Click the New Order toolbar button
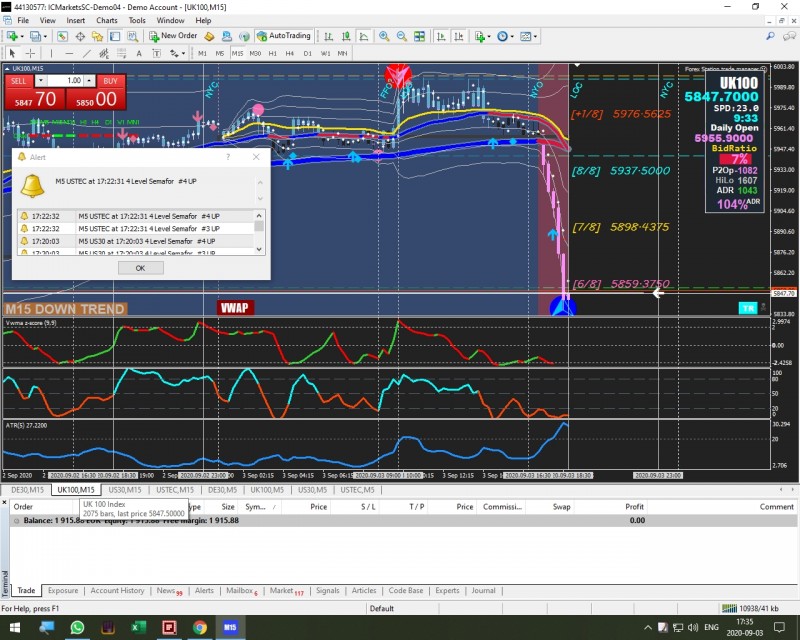This screenshot has height=640, width=800. (173, 36)
